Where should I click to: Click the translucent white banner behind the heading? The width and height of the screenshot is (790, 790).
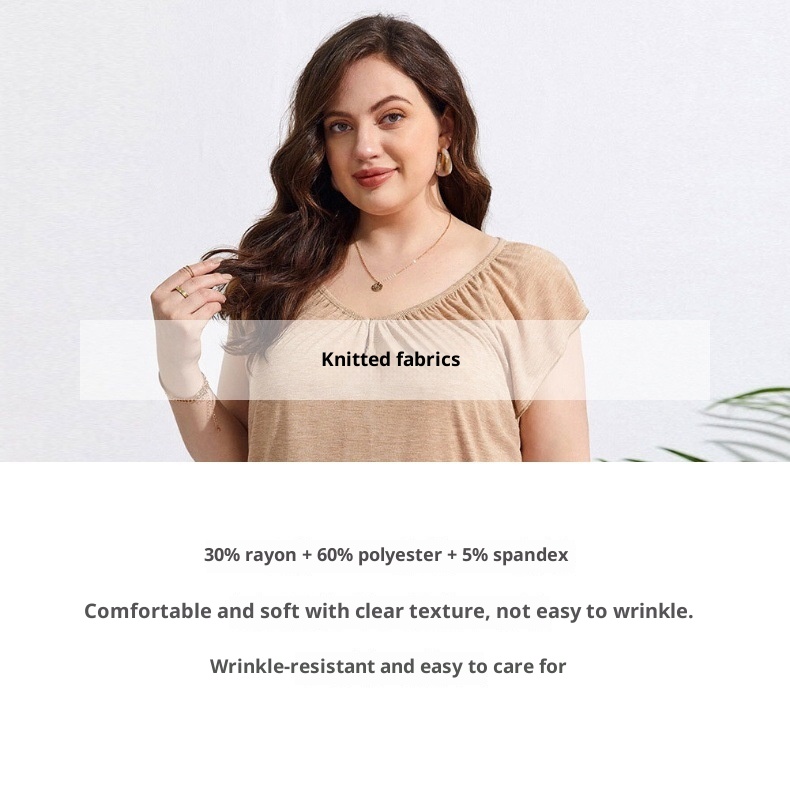(394, 360)
